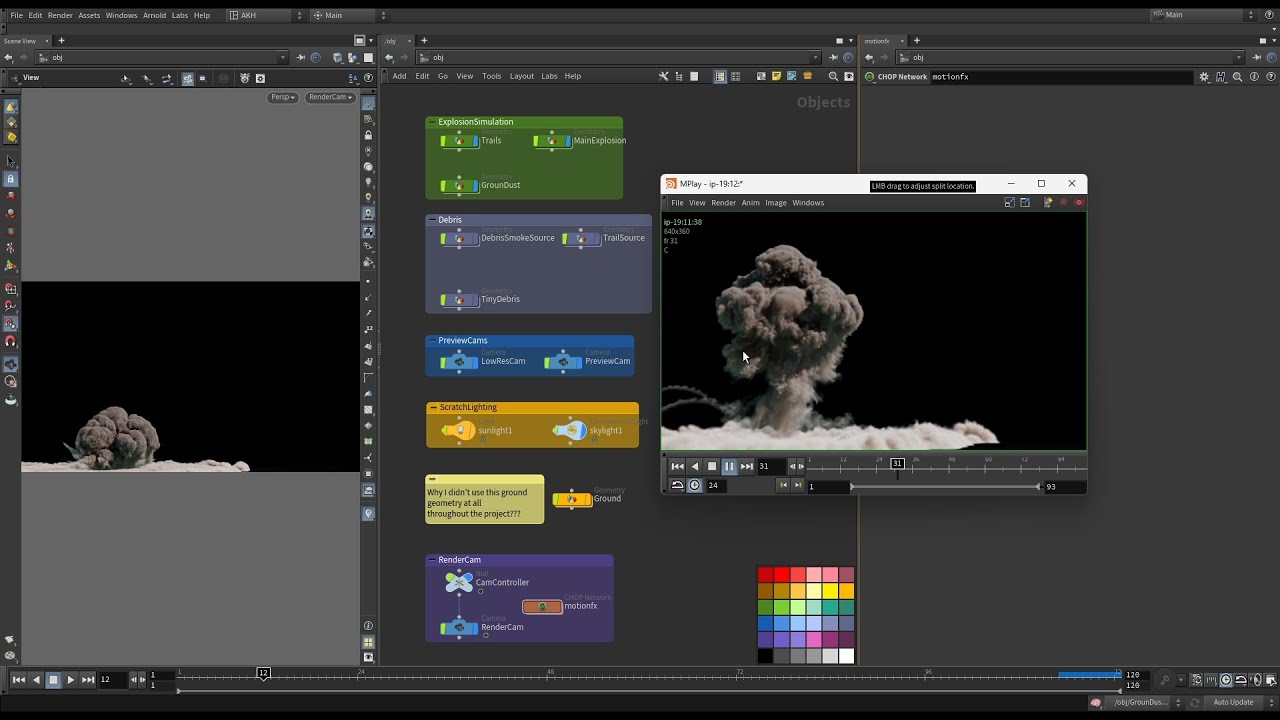Select the top tool in the viewport left toolbar

(11, 106)
